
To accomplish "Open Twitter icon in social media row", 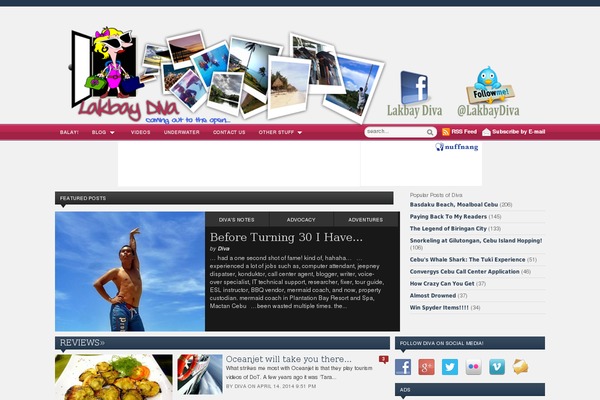I will [450, 367].
